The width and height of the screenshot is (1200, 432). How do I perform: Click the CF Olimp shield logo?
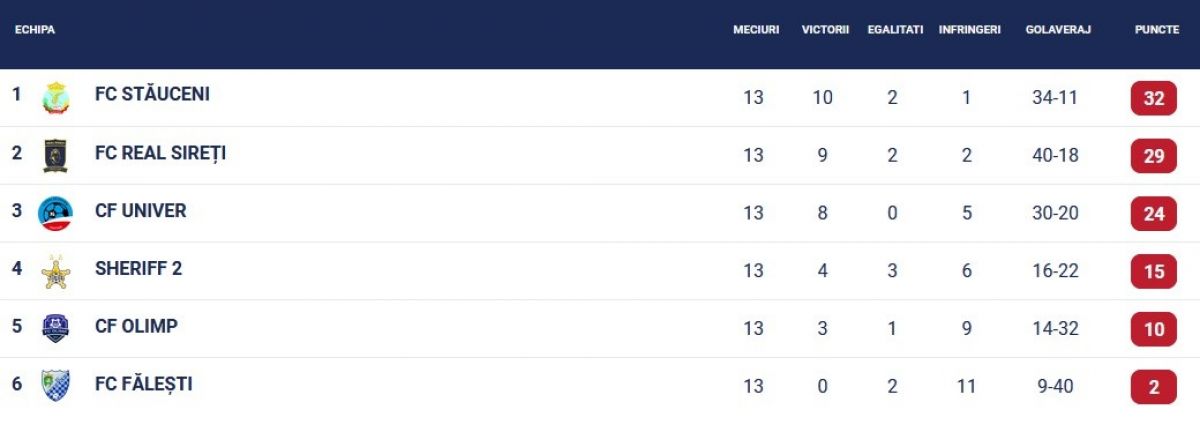[55, 328]
